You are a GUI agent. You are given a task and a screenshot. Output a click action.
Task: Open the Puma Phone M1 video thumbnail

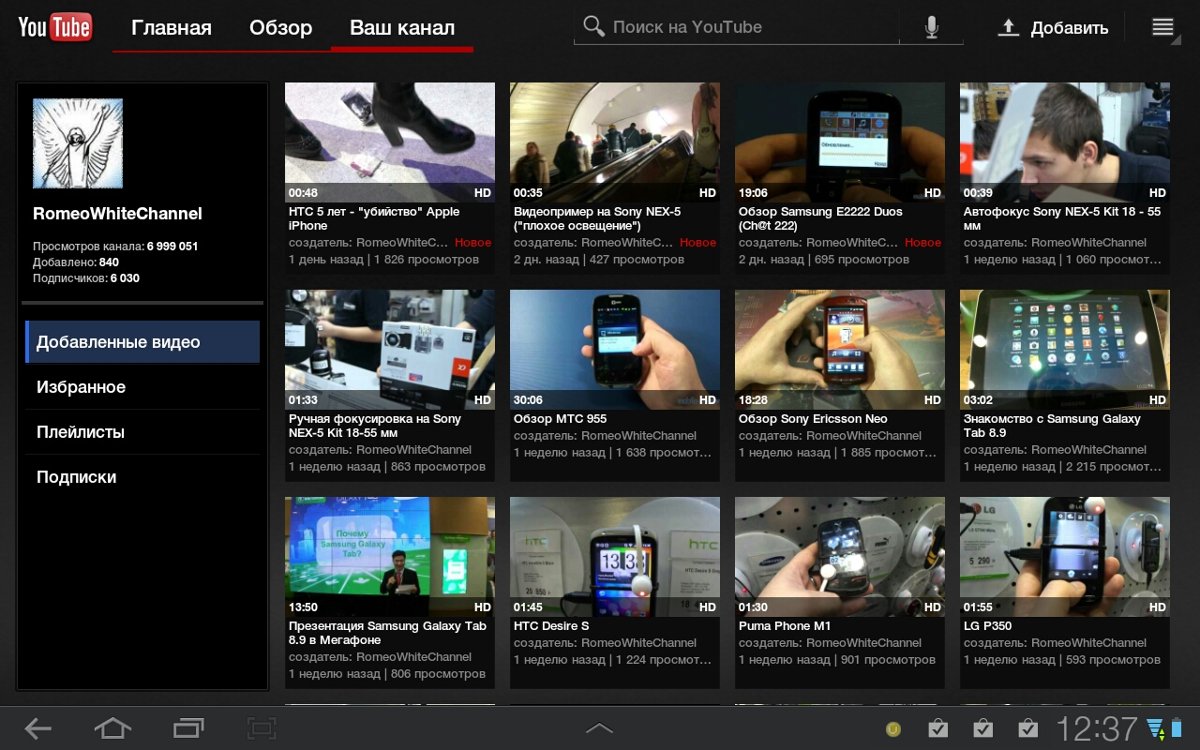(840, 556)
